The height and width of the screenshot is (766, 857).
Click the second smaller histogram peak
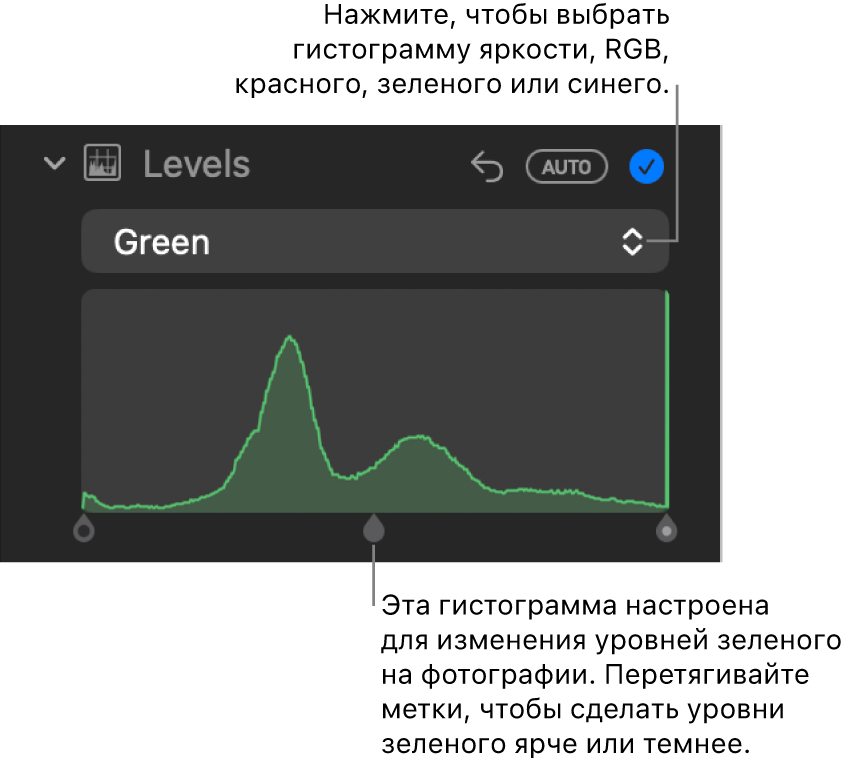(x=419, y=438)
